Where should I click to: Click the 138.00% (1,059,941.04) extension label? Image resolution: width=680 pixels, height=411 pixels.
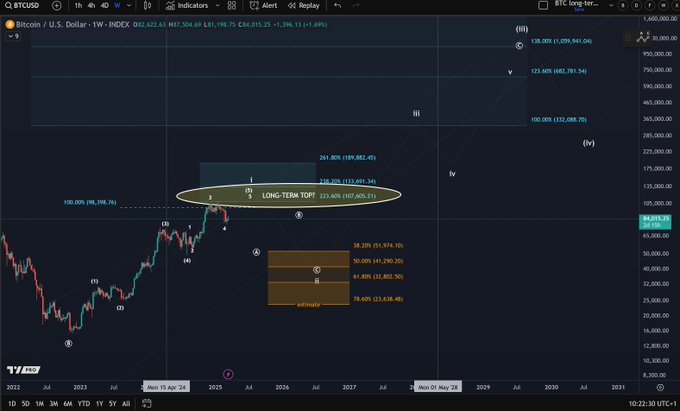pyautogui.click(x=561, y=41)
